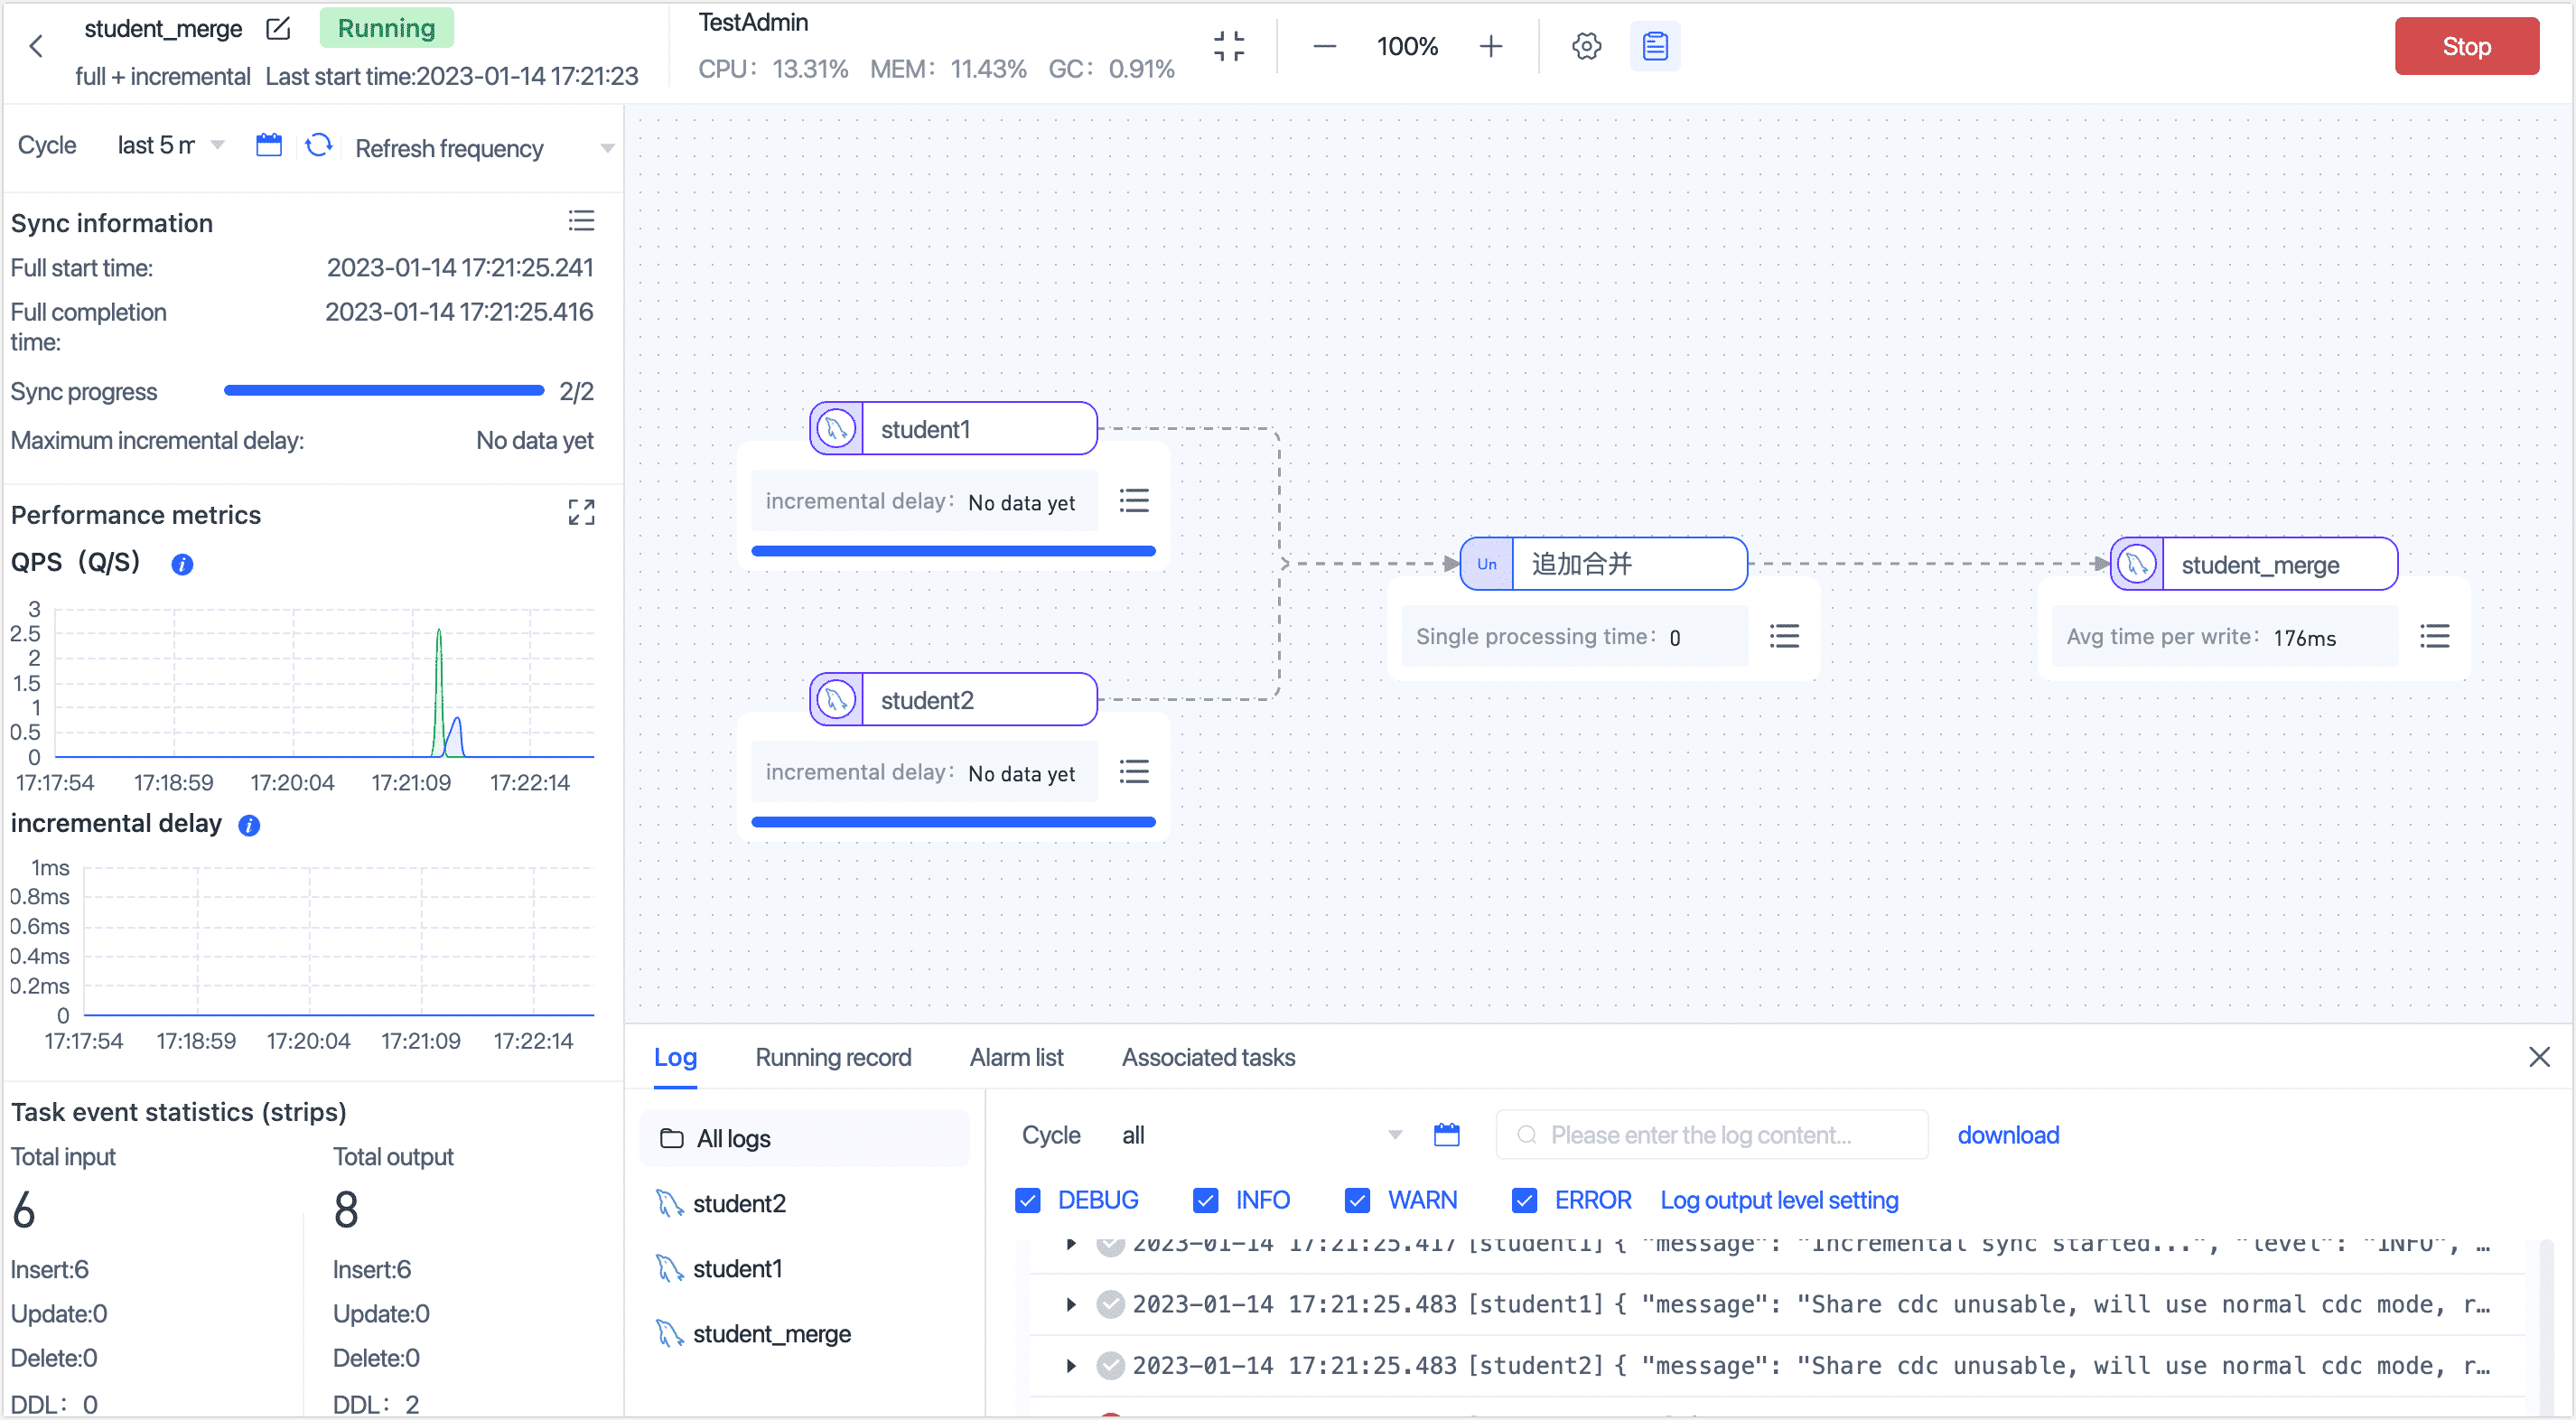
Task: Uncheck the DEBUG log level checkbox
Action: 1027,1200
